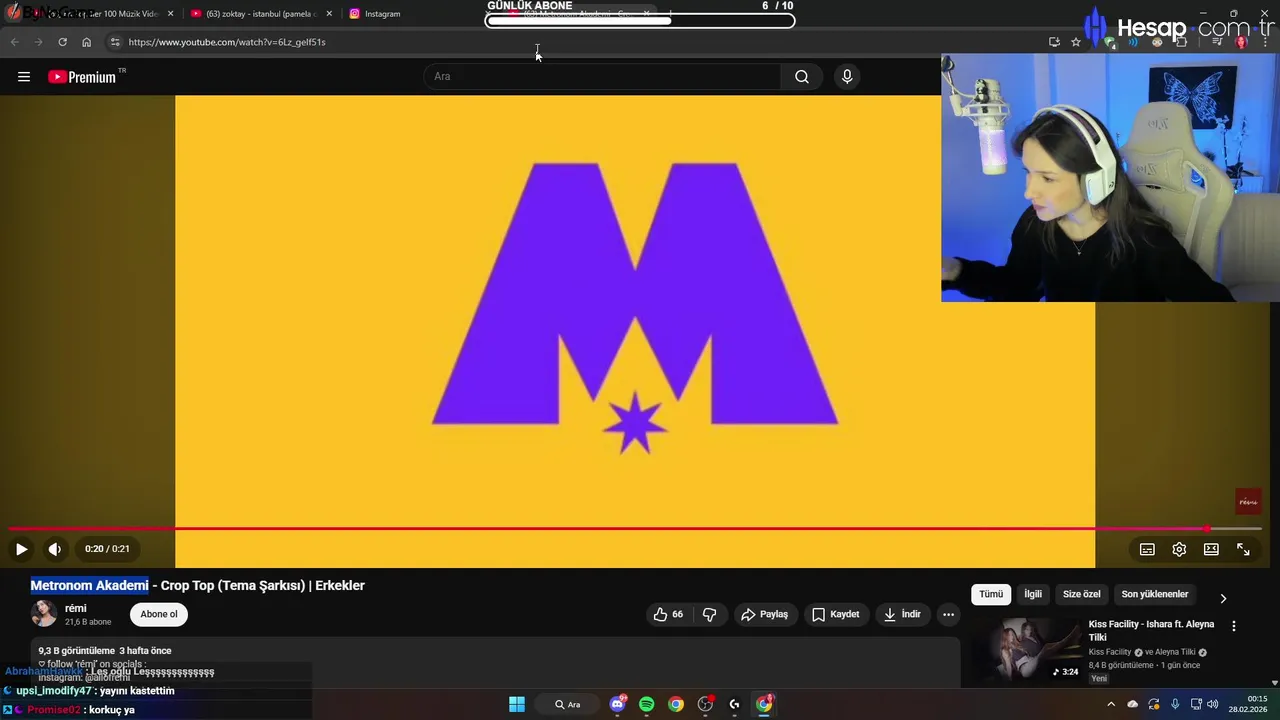
Task: Go back with the browser back arrow
Action: [14, 42]
